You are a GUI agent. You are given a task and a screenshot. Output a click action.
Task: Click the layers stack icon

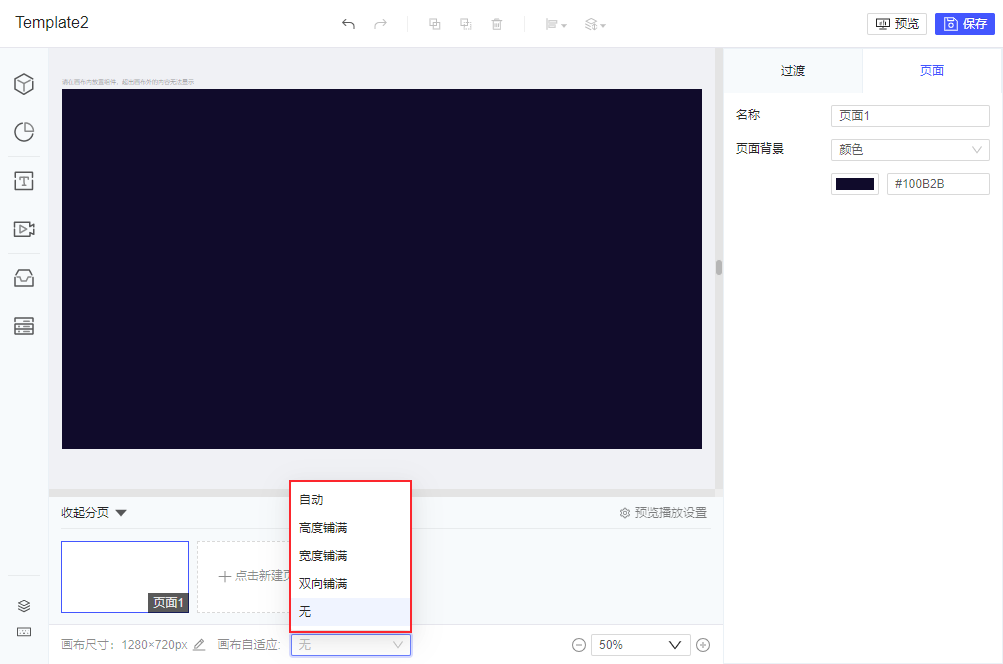pyautogui.click(x=24, y=605)
